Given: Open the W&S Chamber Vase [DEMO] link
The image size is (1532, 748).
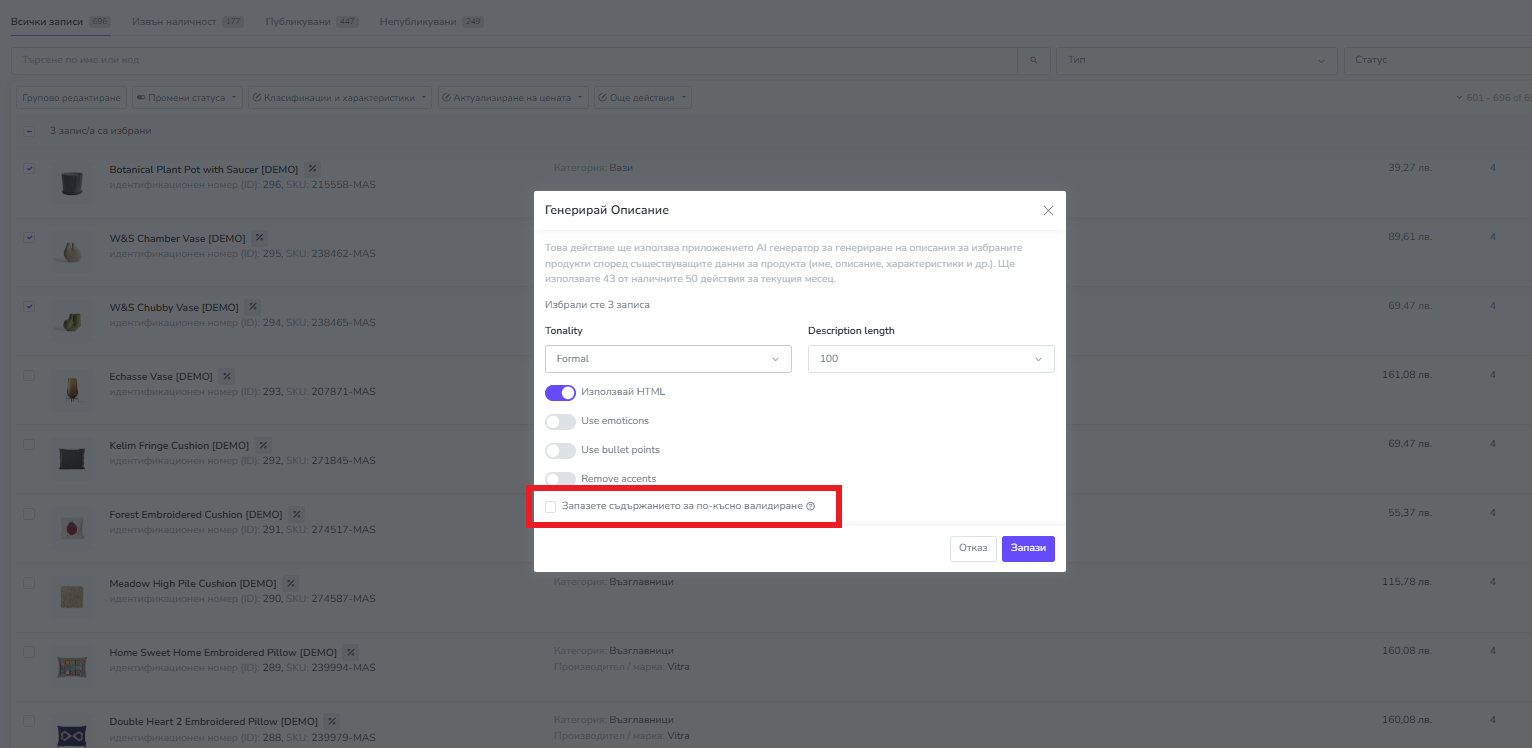Looking at the screenshot, I should point(177,238).
